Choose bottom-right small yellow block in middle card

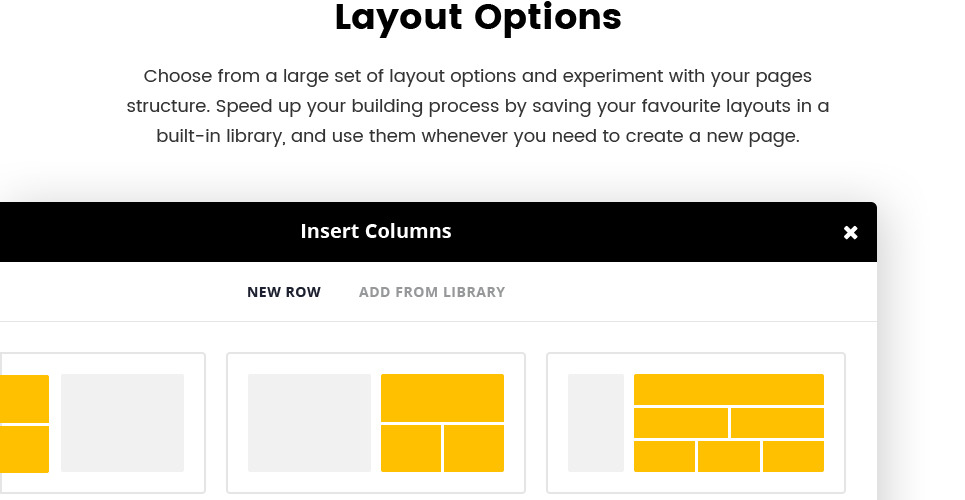[x=474, y=448]
